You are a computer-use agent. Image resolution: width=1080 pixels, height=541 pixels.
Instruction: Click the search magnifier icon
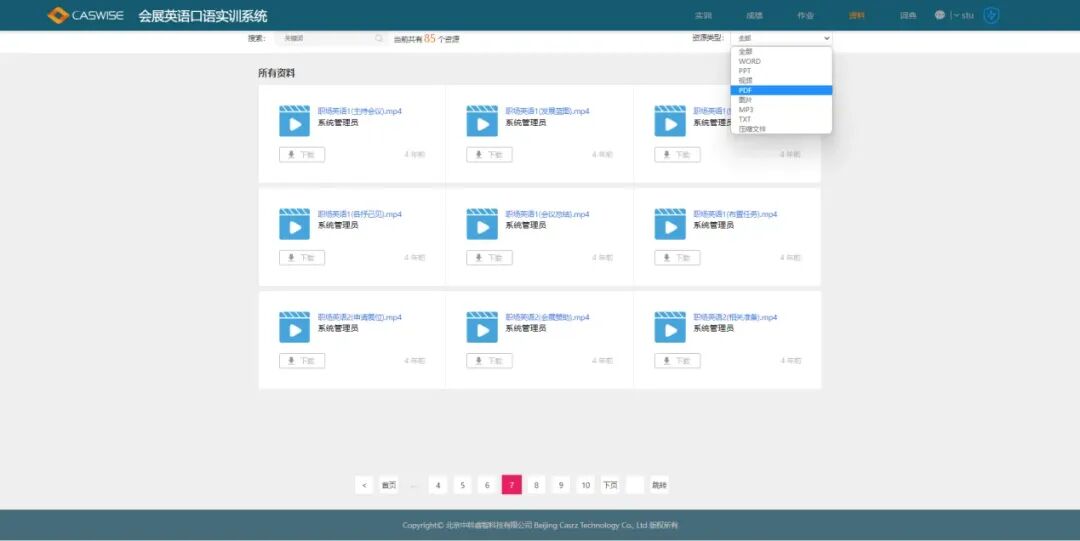point(379,38)
